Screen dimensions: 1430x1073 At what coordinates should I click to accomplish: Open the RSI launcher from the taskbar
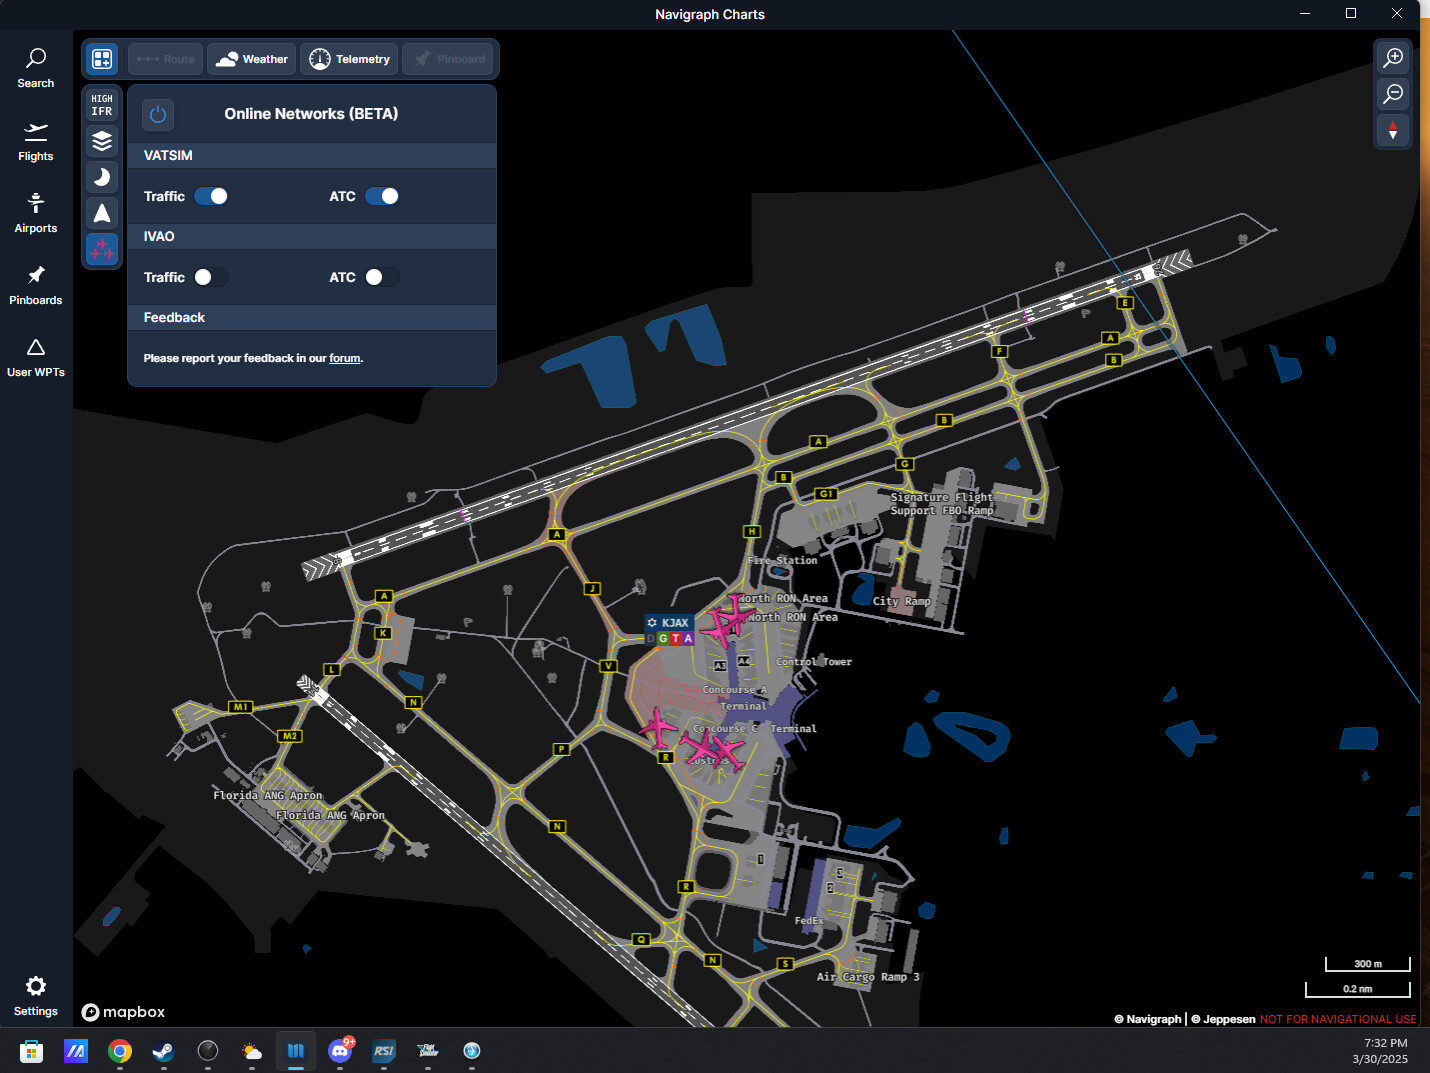point(384,1051)
